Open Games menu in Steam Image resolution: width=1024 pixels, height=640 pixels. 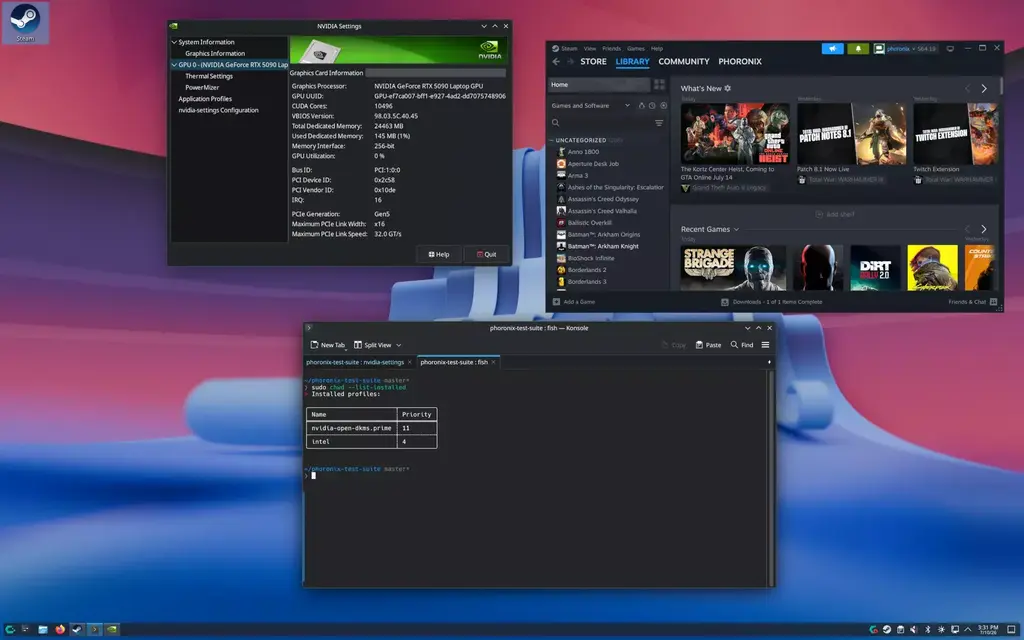635,48
